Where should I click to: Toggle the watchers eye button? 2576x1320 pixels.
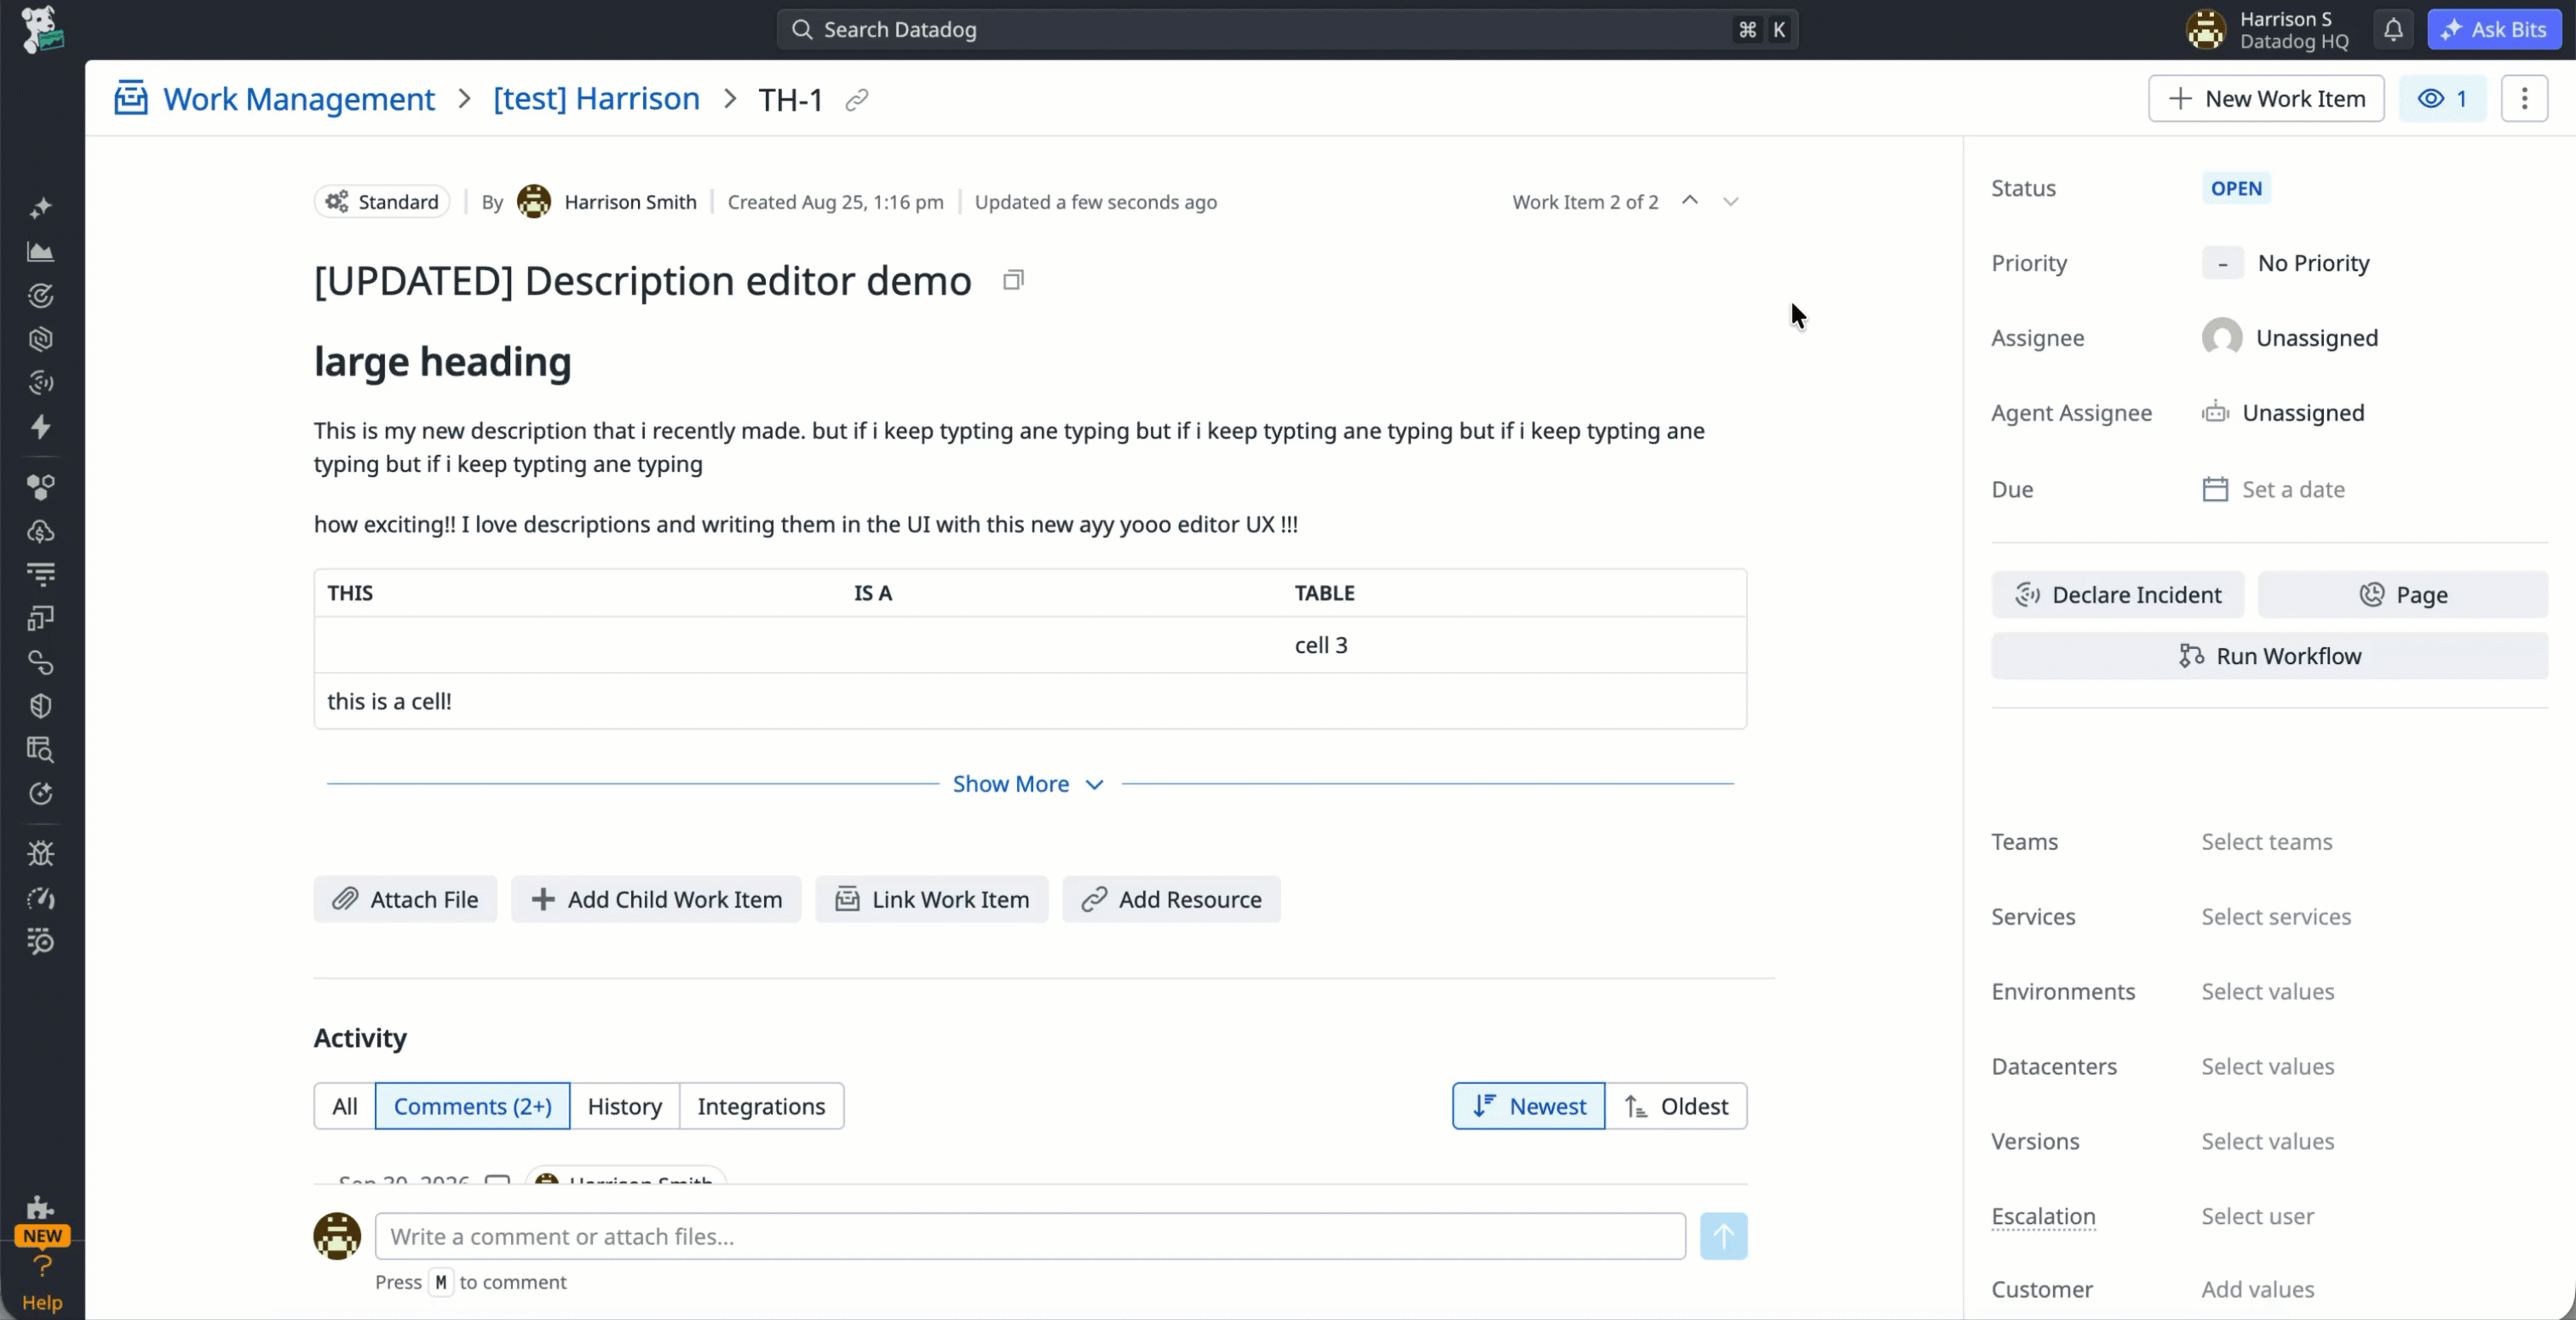coord(2442,98)
